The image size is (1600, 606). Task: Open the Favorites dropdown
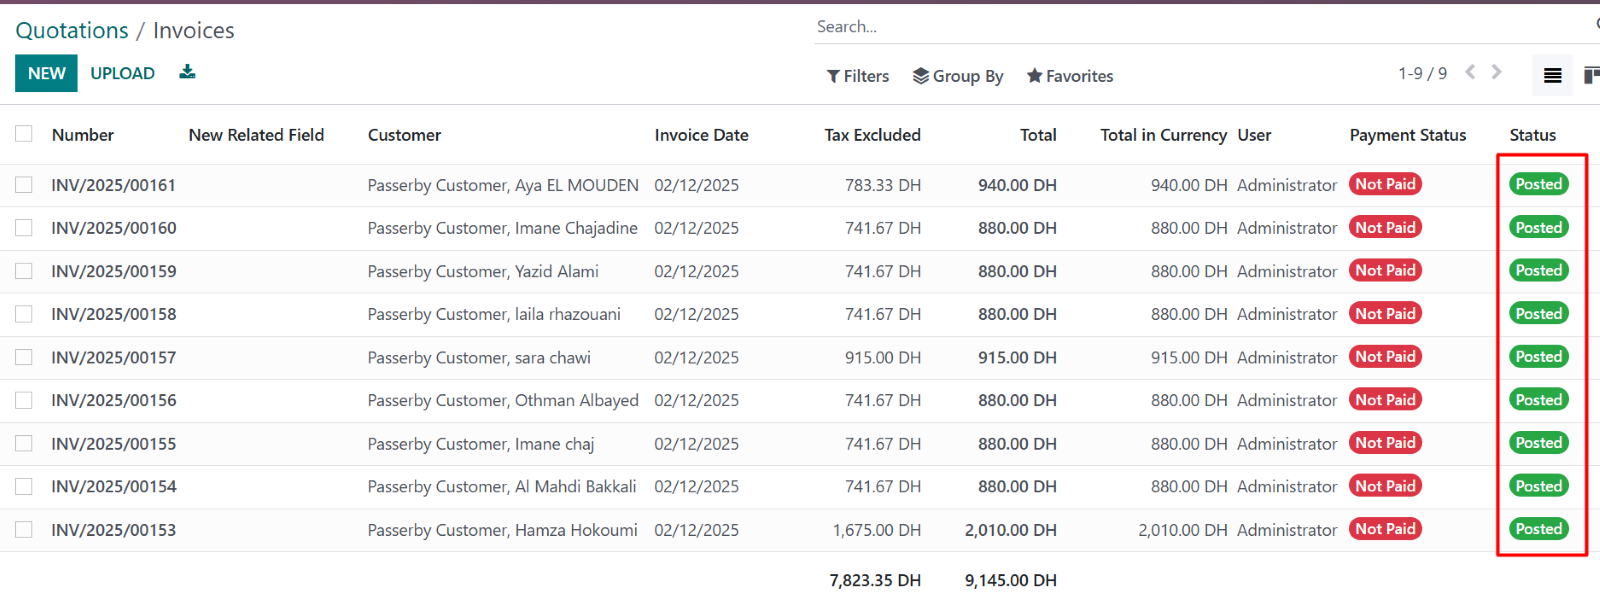pos(1070,76)
